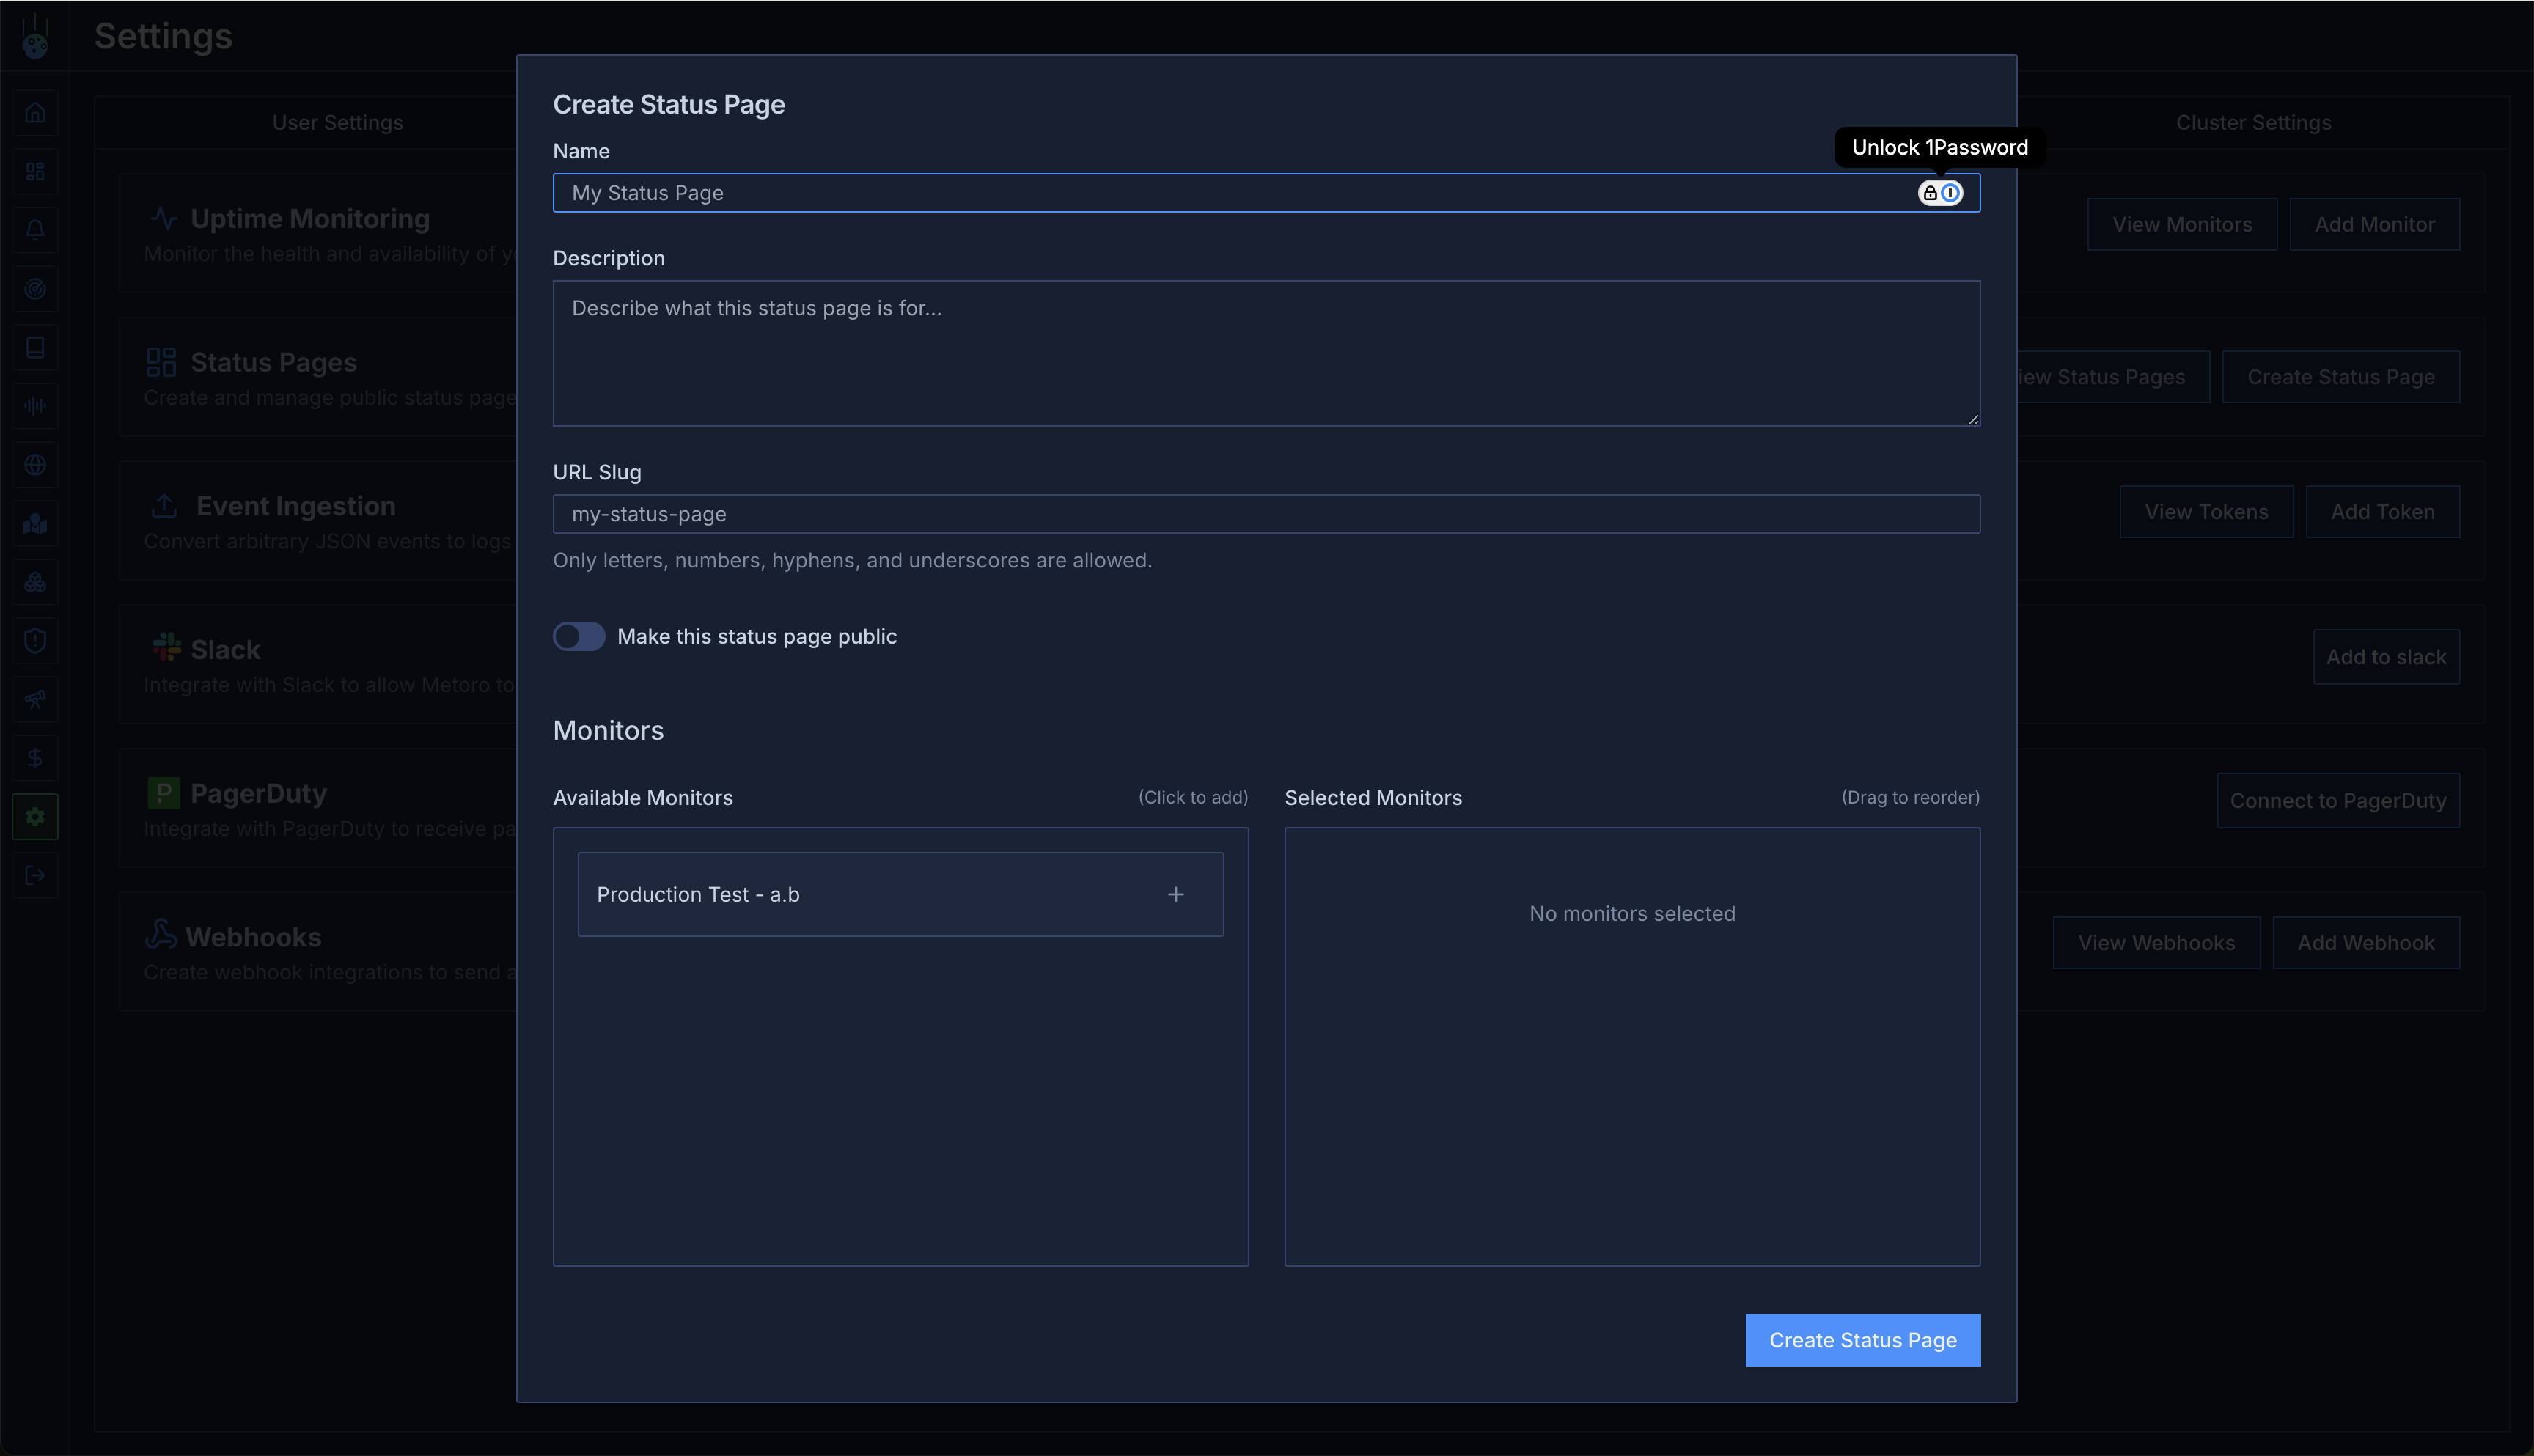Click the logout arrow icon in sidebar
Screen dimensions: 2534x1456
coord(35,876)
